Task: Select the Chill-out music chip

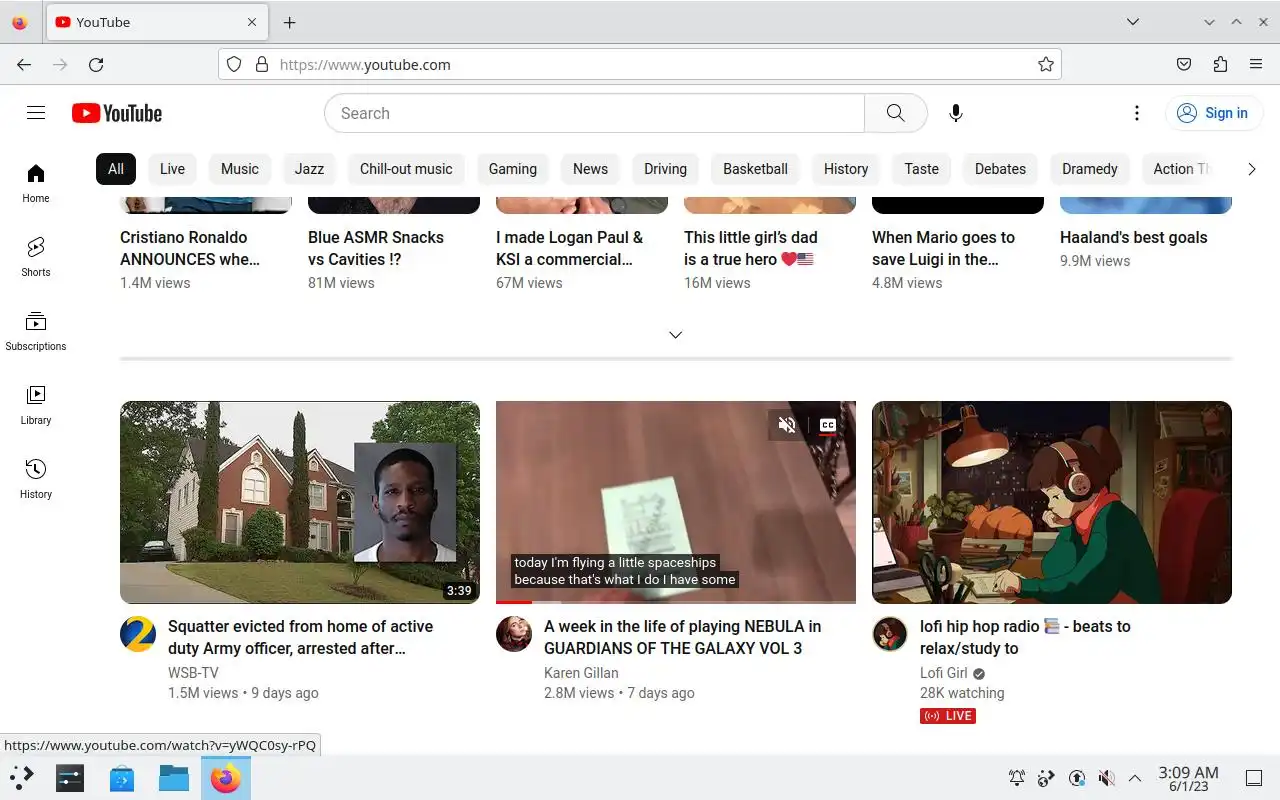Action: click(406, 169)
